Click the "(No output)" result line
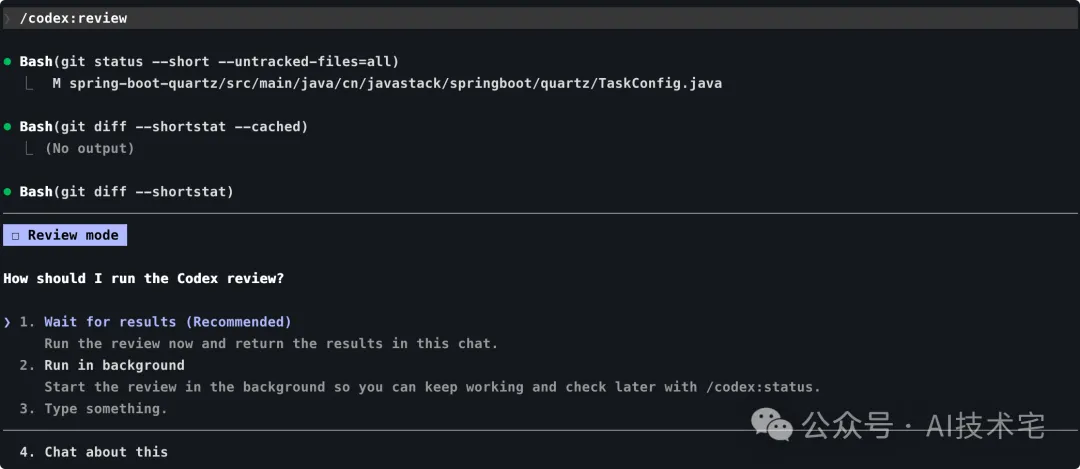1080x469 pixels. coord(88,148)
